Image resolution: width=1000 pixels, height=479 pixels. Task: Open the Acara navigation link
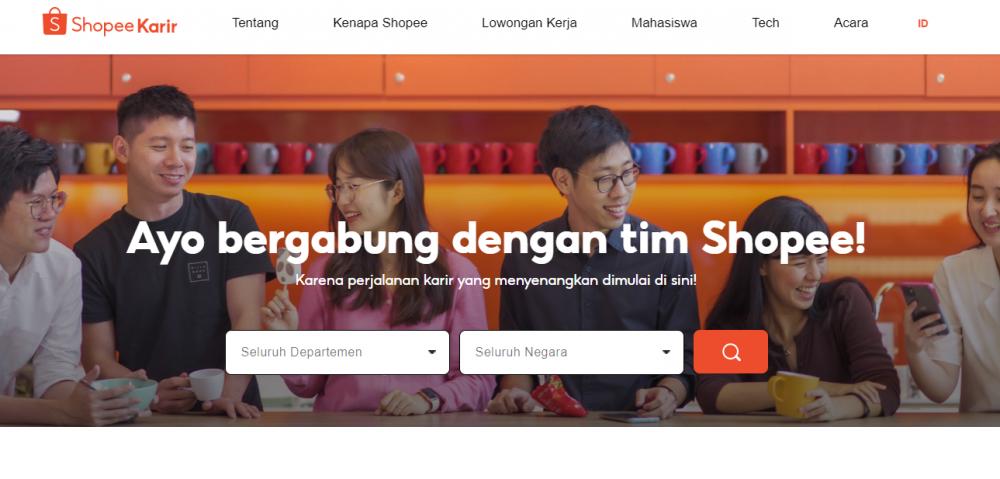point(851,23)
